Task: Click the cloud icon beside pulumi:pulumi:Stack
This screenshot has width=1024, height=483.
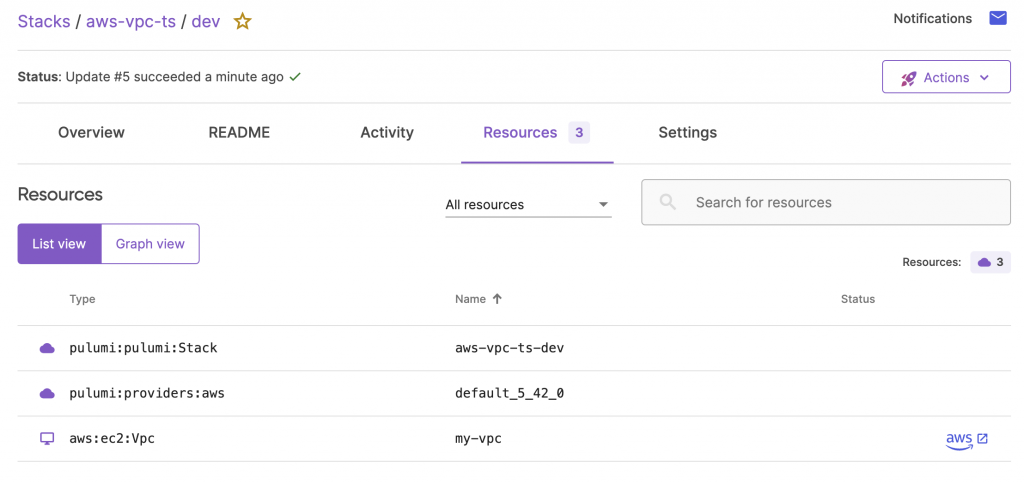Action: (x=47, y=348)
